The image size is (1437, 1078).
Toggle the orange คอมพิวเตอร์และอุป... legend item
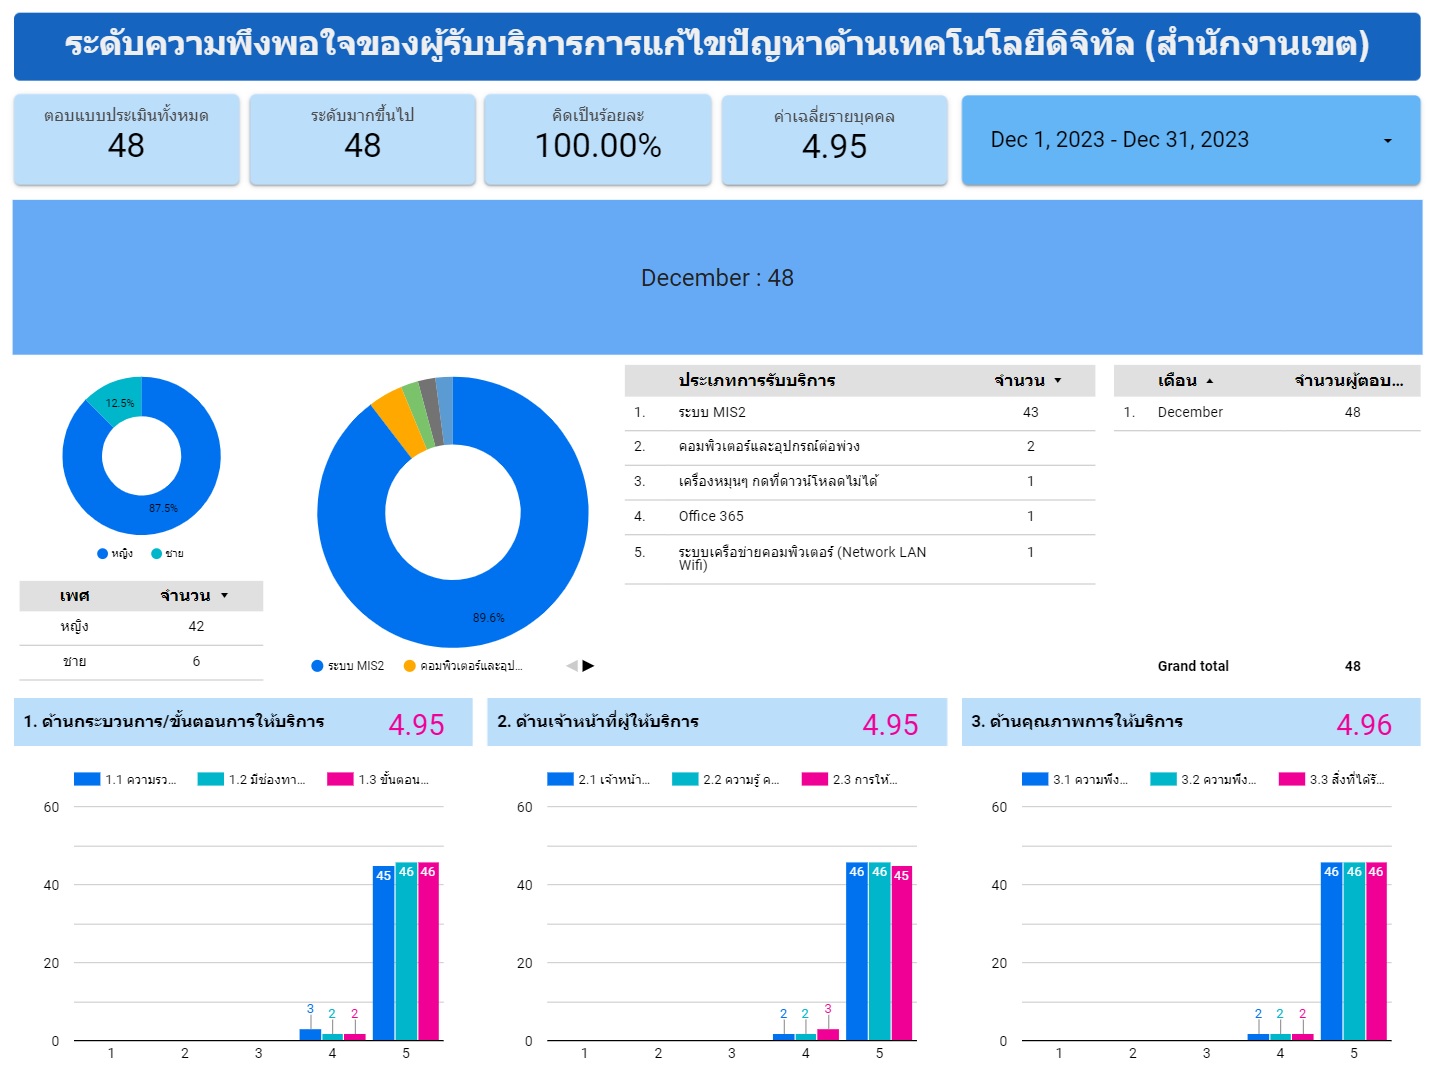[462, 666]
